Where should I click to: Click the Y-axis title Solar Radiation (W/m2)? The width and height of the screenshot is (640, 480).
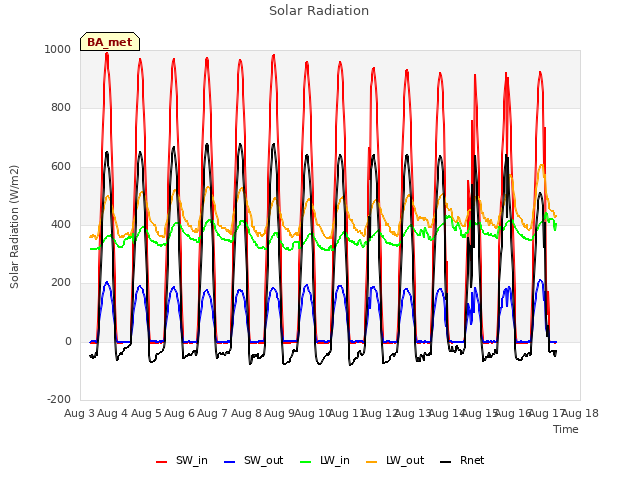click(14, 227)
